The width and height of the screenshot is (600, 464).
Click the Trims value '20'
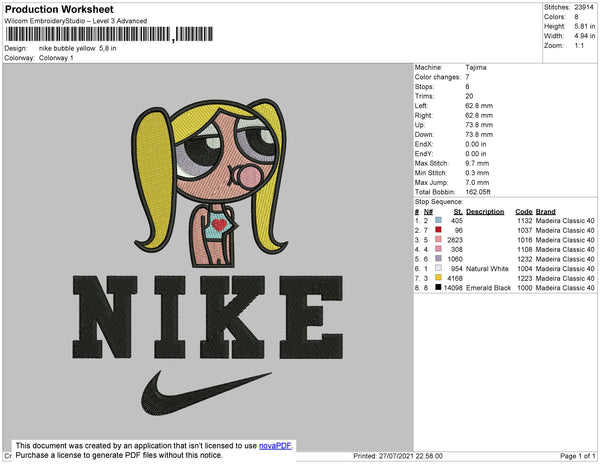pos(469,96)
